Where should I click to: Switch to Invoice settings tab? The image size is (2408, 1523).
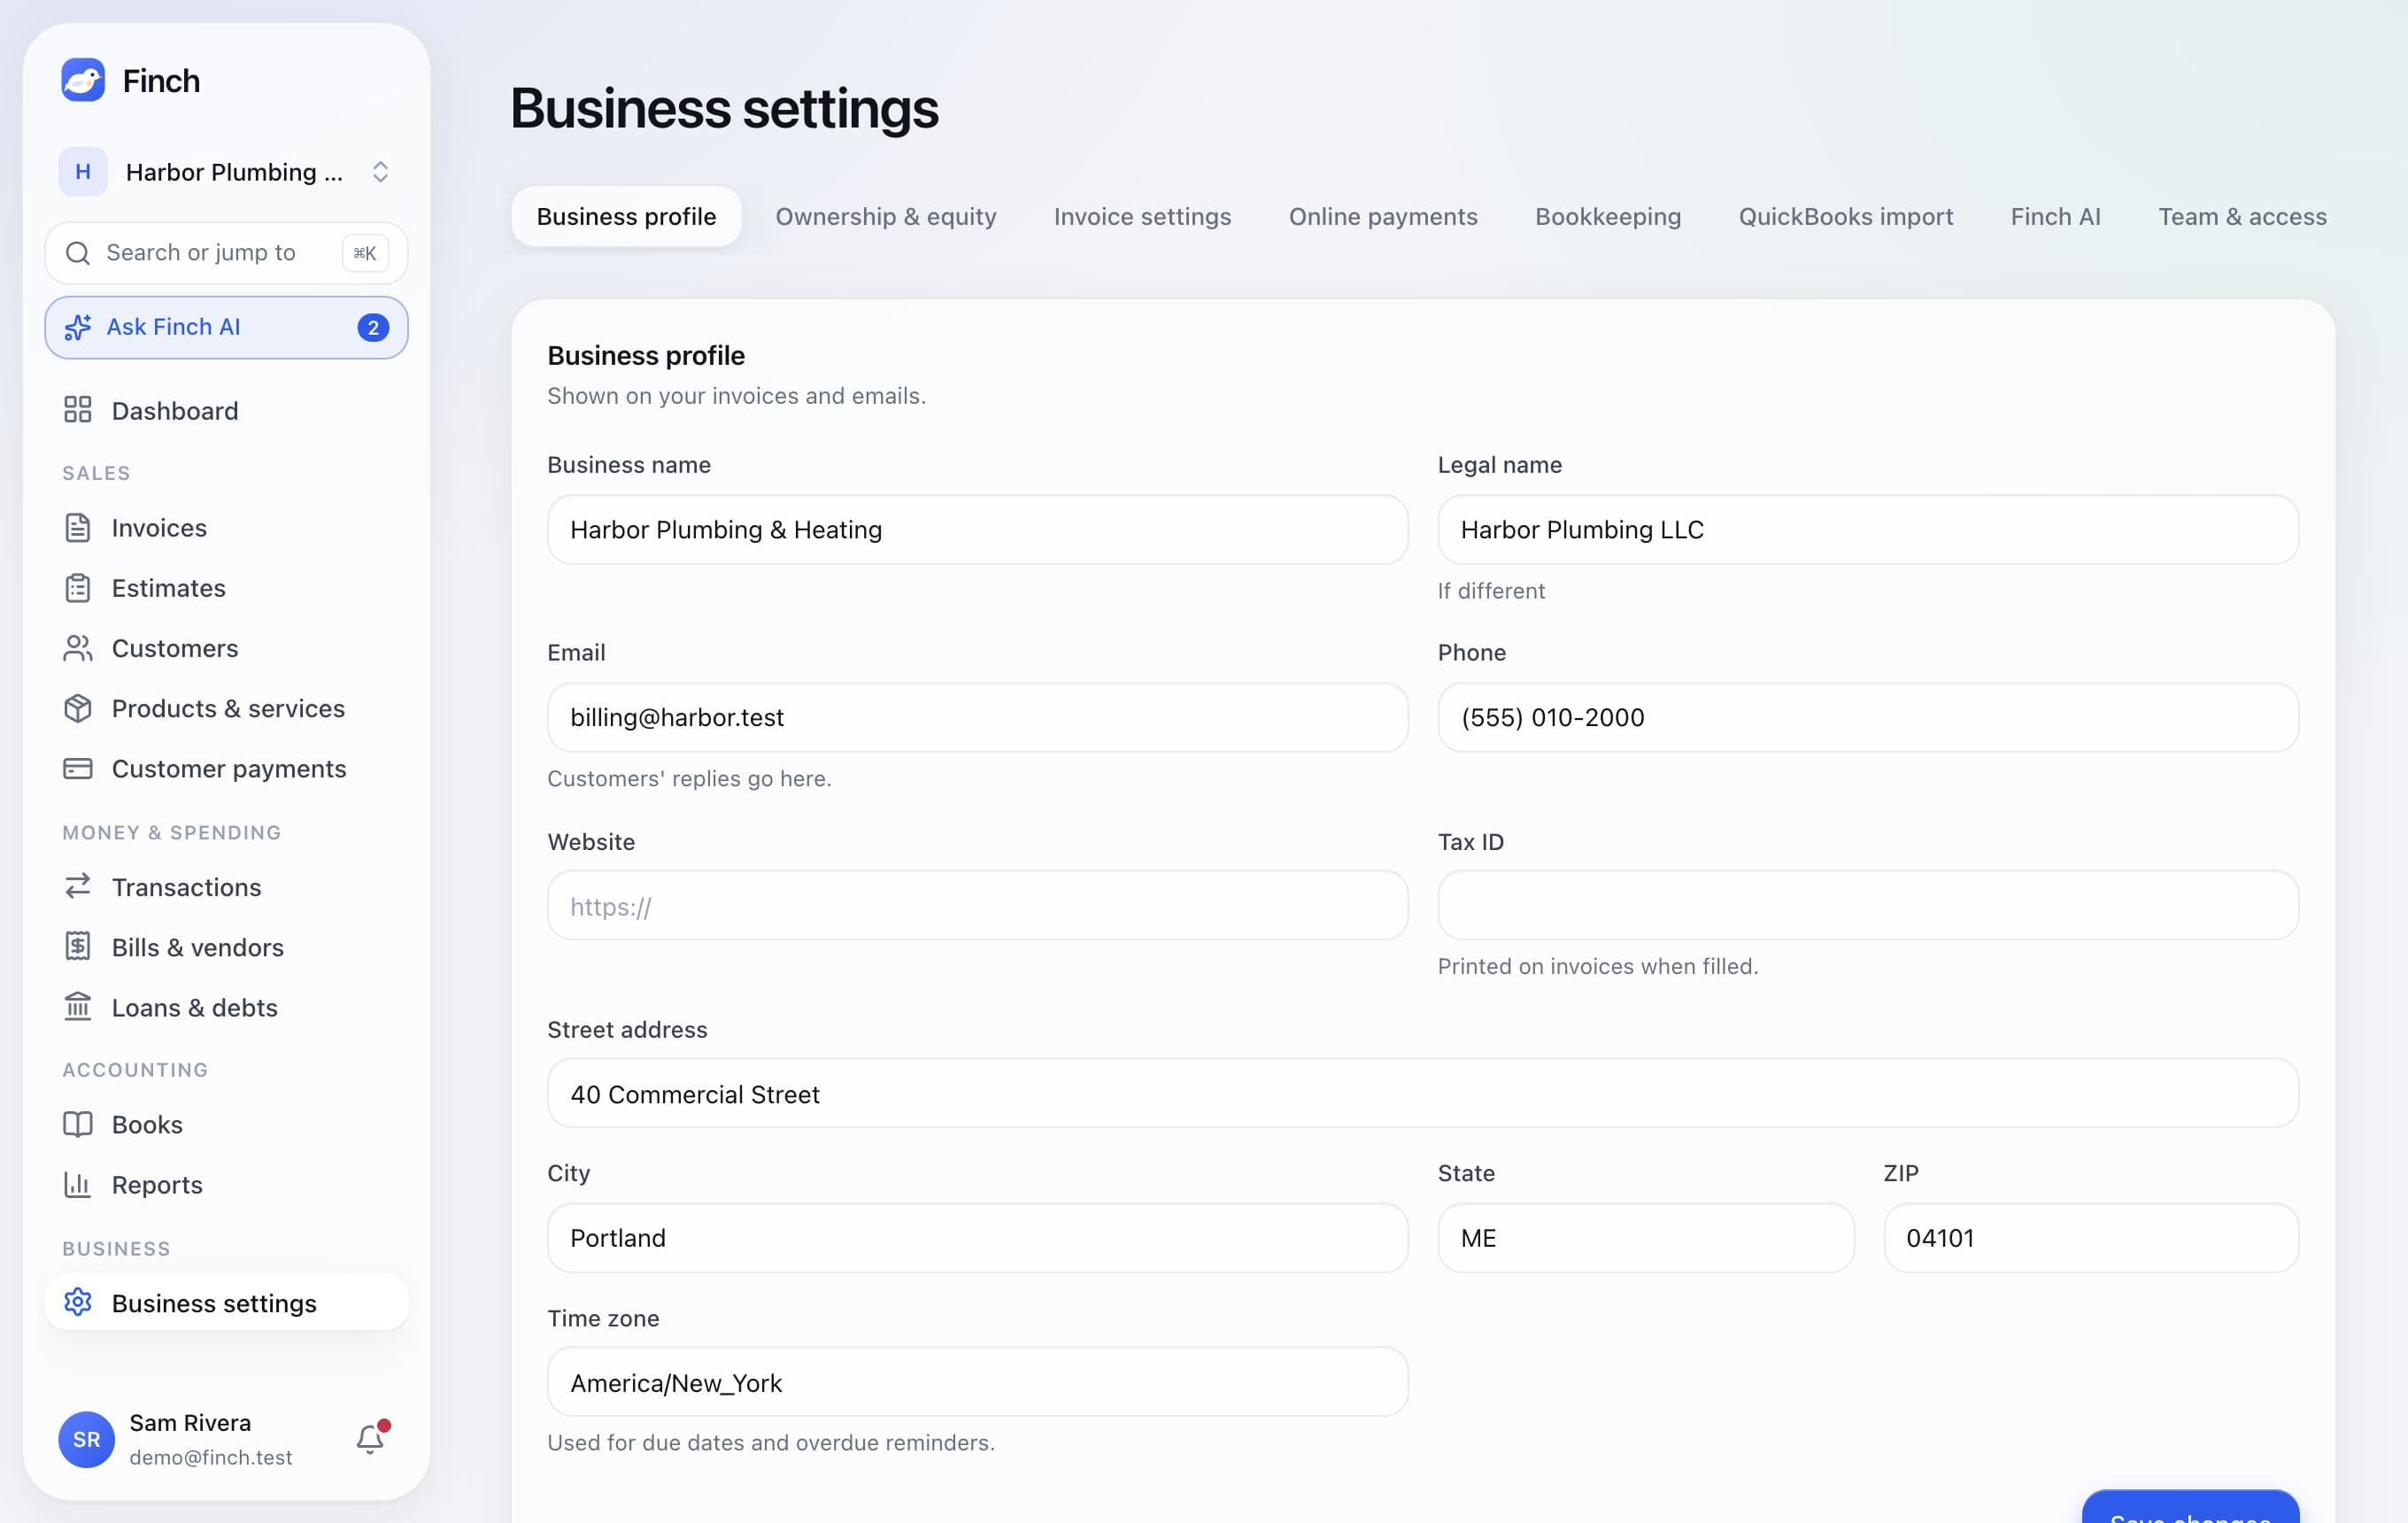click(1142, 217)
